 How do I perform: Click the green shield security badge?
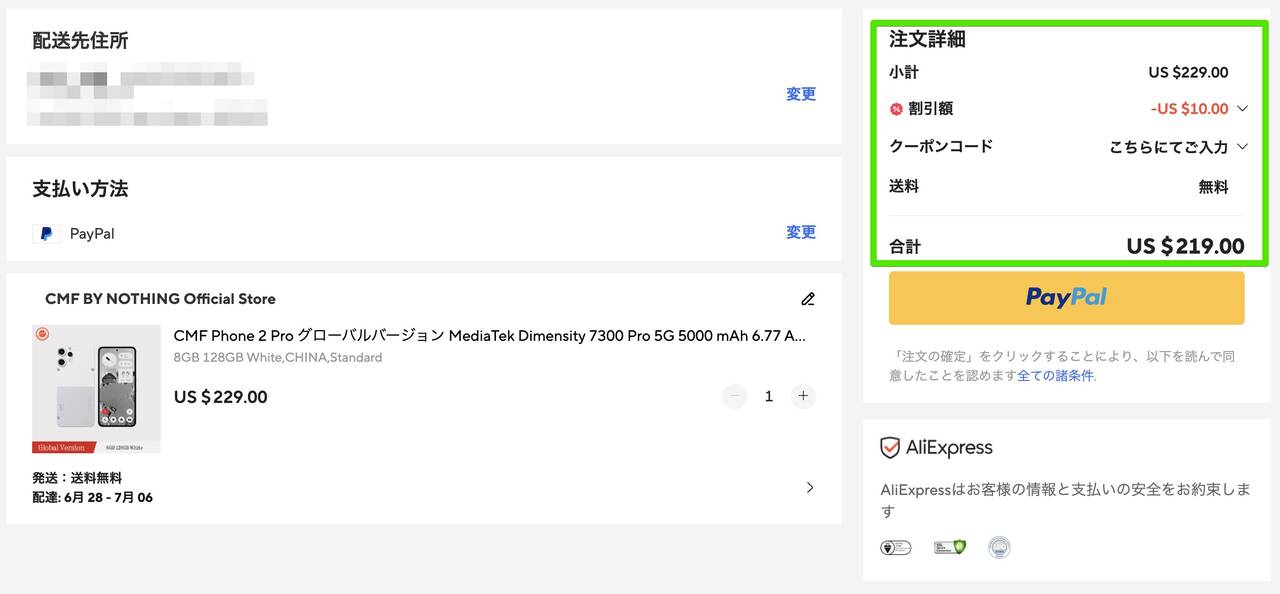click(x=950, y=547)
